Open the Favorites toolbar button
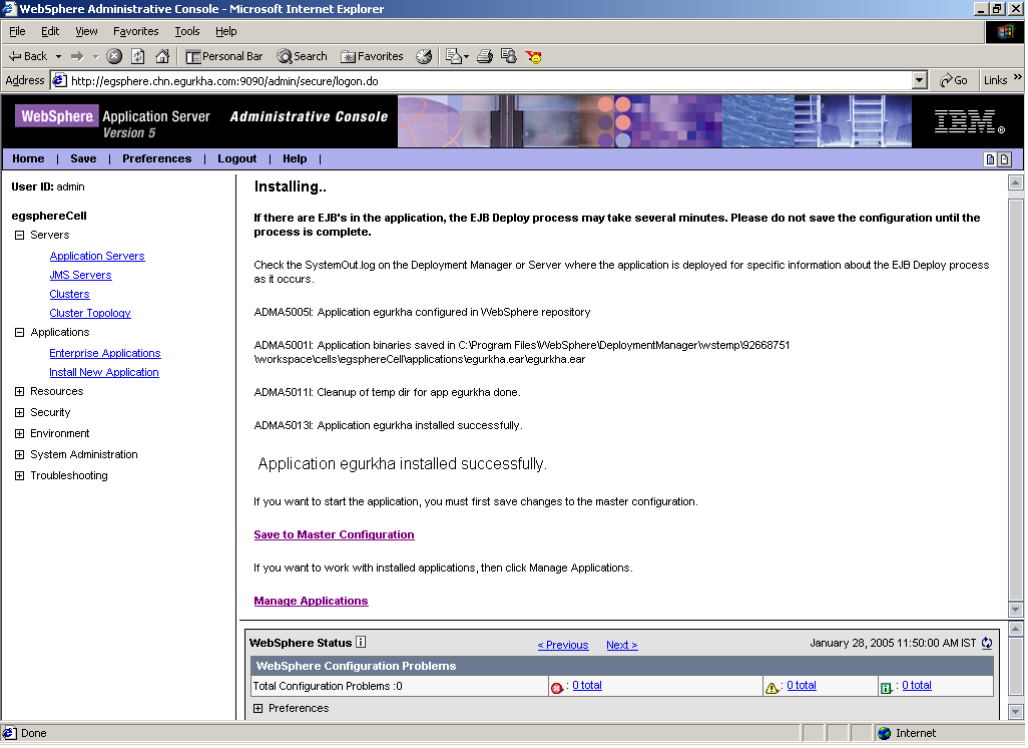The height and width of the screenshot is (748, 1028). 372,56
